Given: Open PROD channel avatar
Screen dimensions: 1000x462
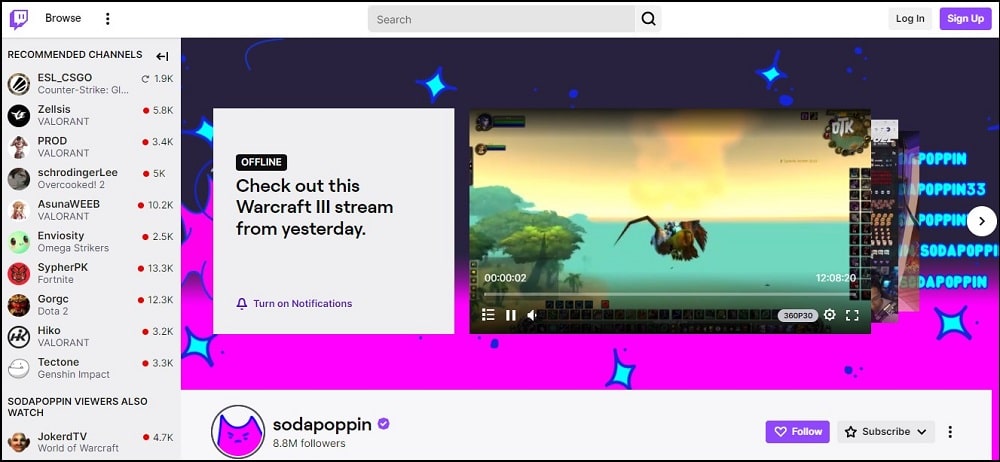Looking at the screenshot, I should (19, 147).
